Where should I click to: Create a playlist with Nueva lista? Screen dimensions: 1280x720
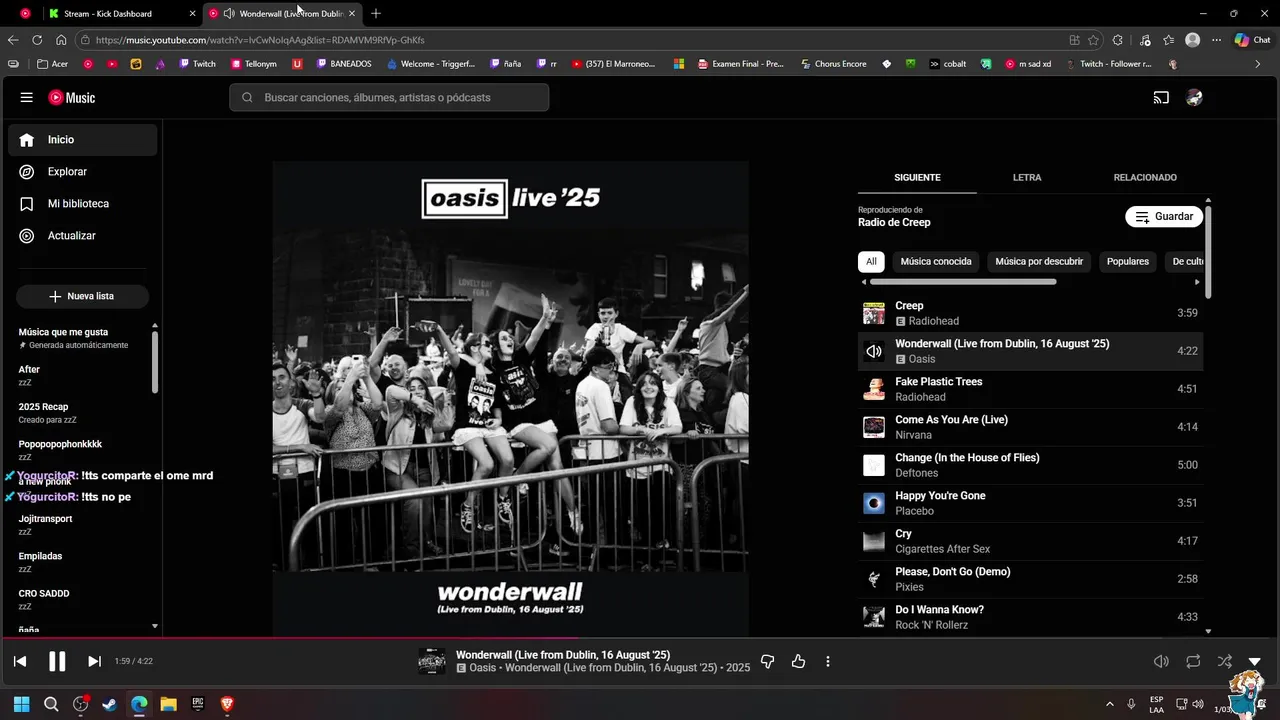(x=82, y=297)
